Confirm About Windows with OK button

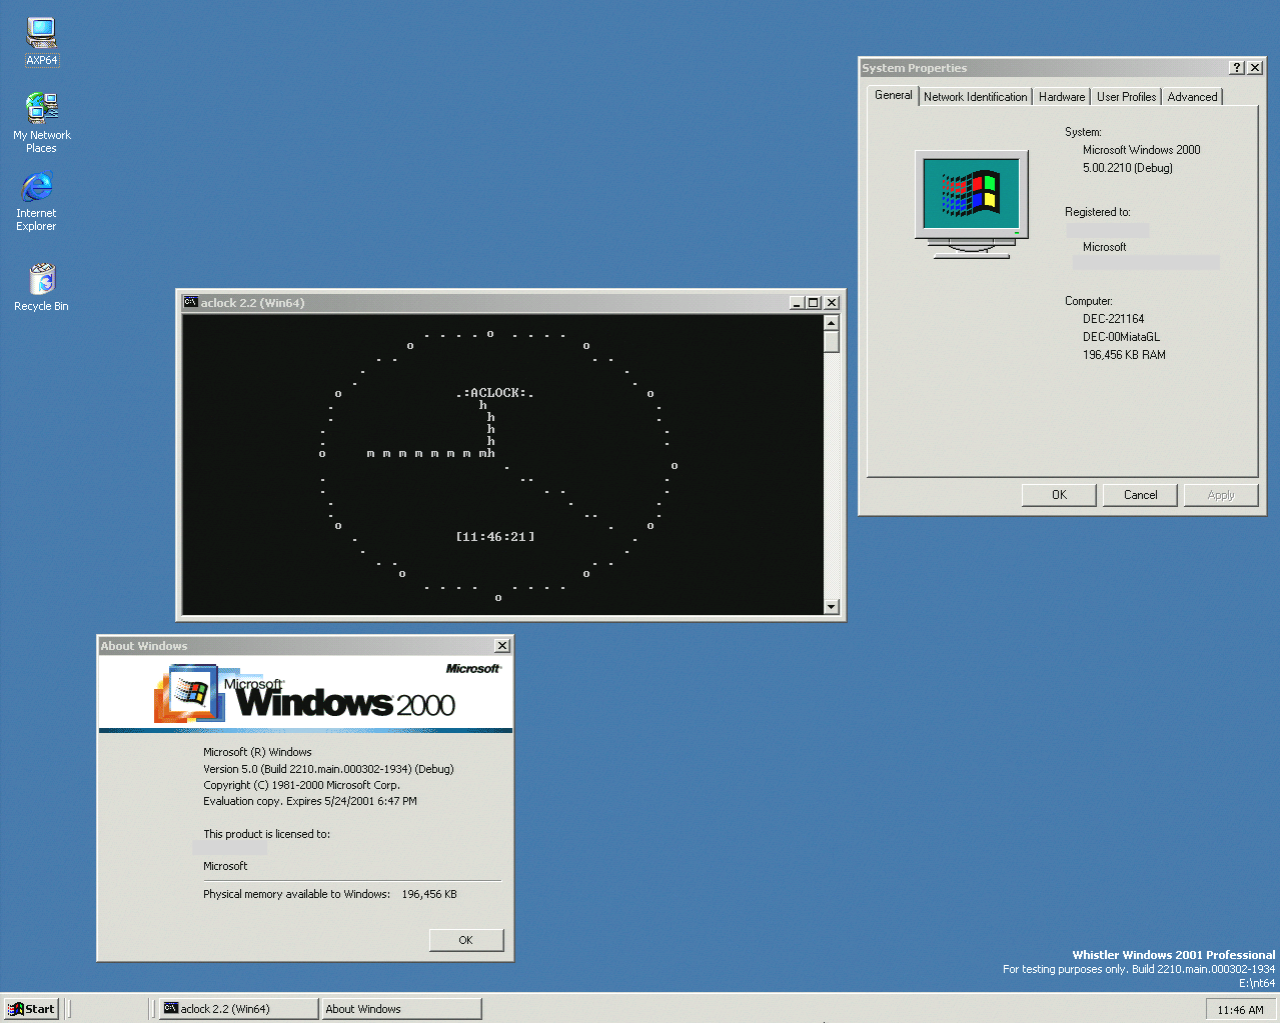465,940
